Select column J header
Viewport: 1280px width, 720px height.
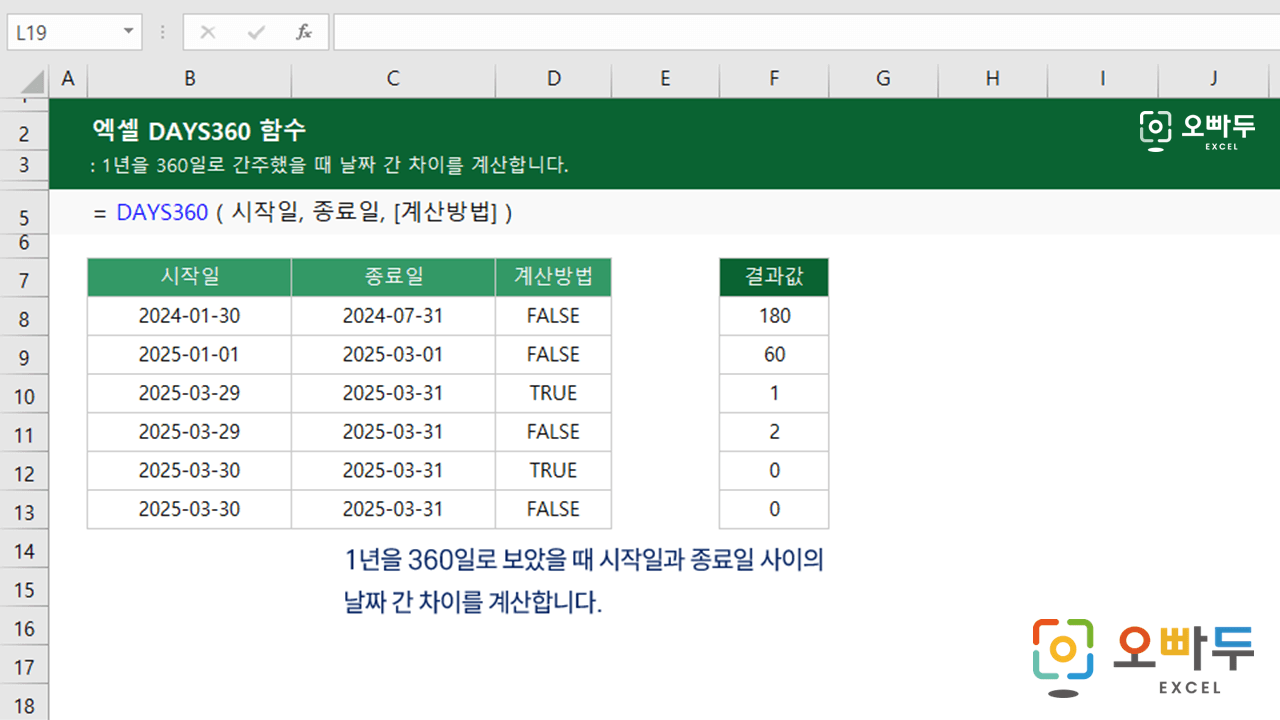point(1213,79)
